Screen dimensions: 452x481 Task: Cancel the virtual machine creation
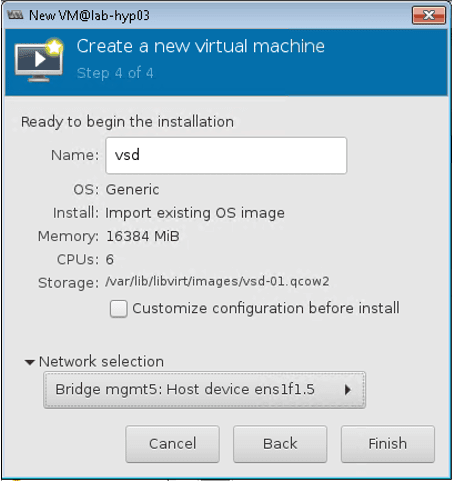172,444
